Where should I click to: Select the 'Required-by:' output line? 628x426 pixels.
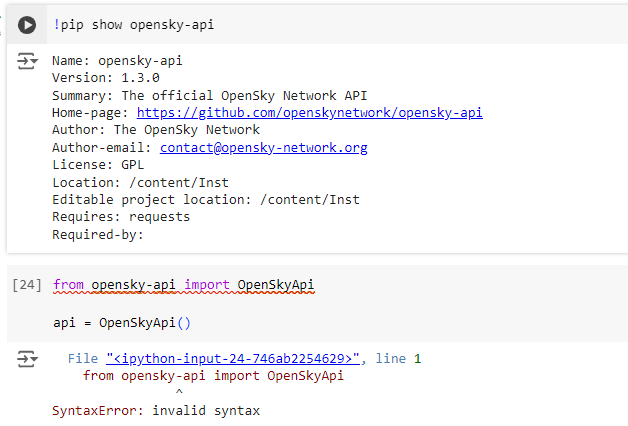(x=98, y=235)
